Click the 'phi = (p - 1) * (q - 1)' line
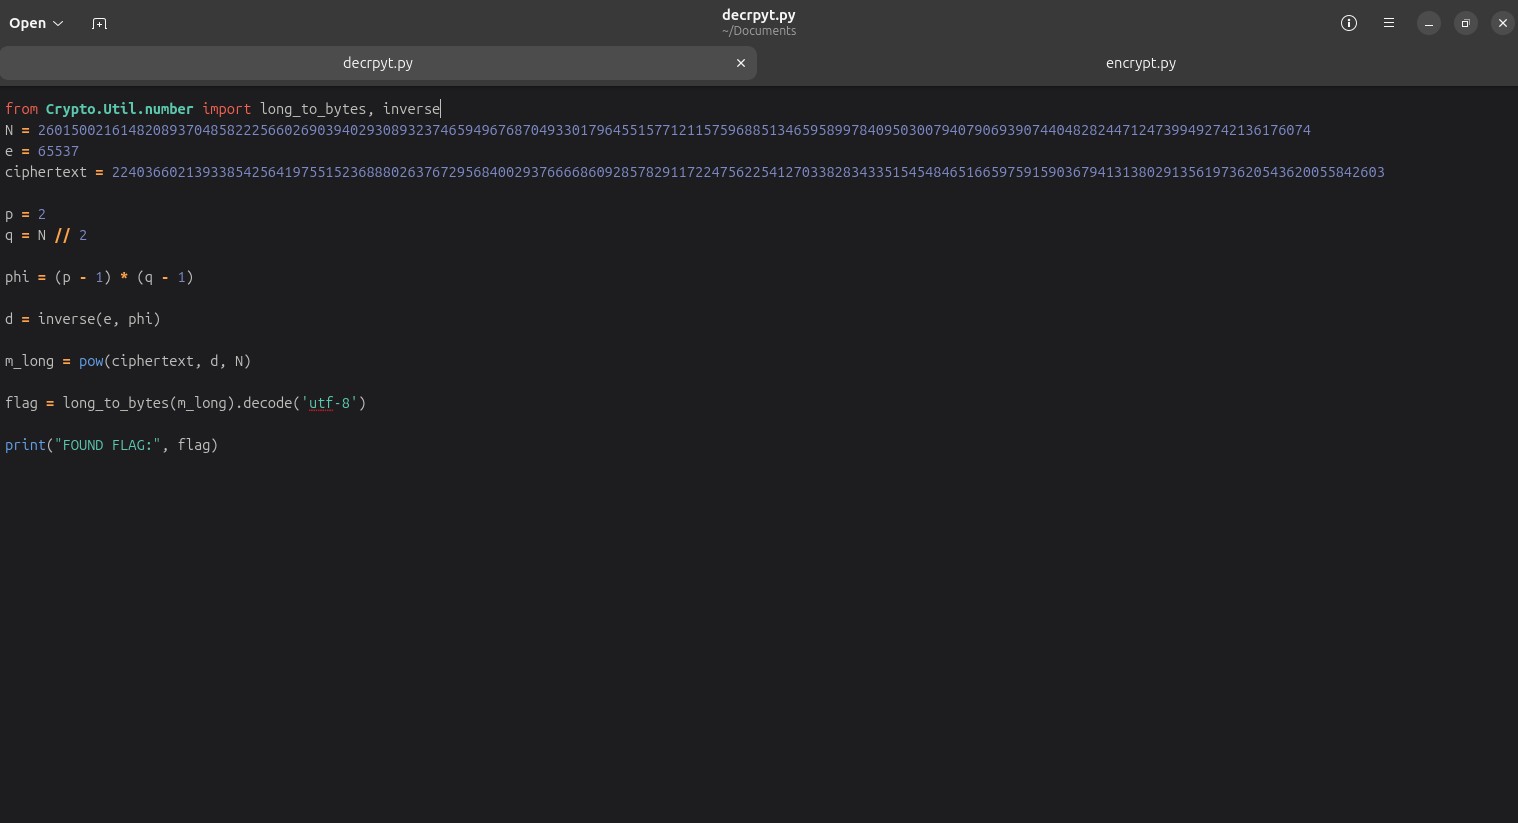The height and width of the screenshot is (823, 1518). pos(99,277)
